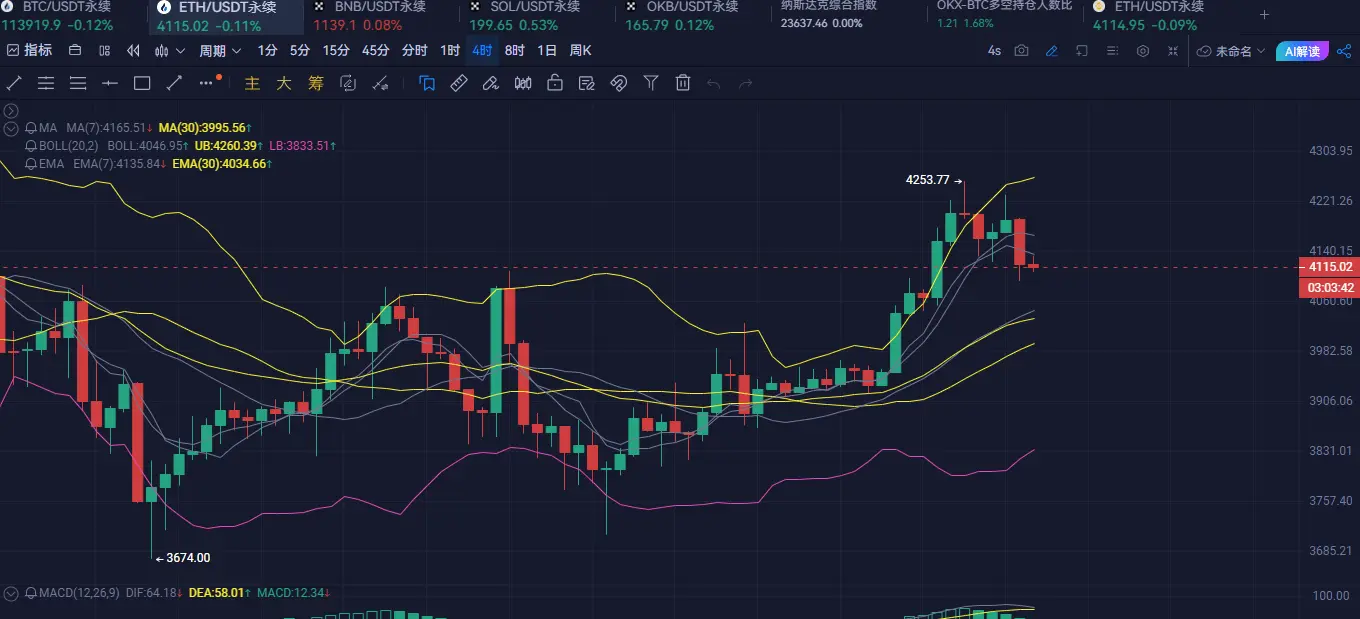Click the note edit icon
This screenshot has height=619, width=1360.
[586, 83]
